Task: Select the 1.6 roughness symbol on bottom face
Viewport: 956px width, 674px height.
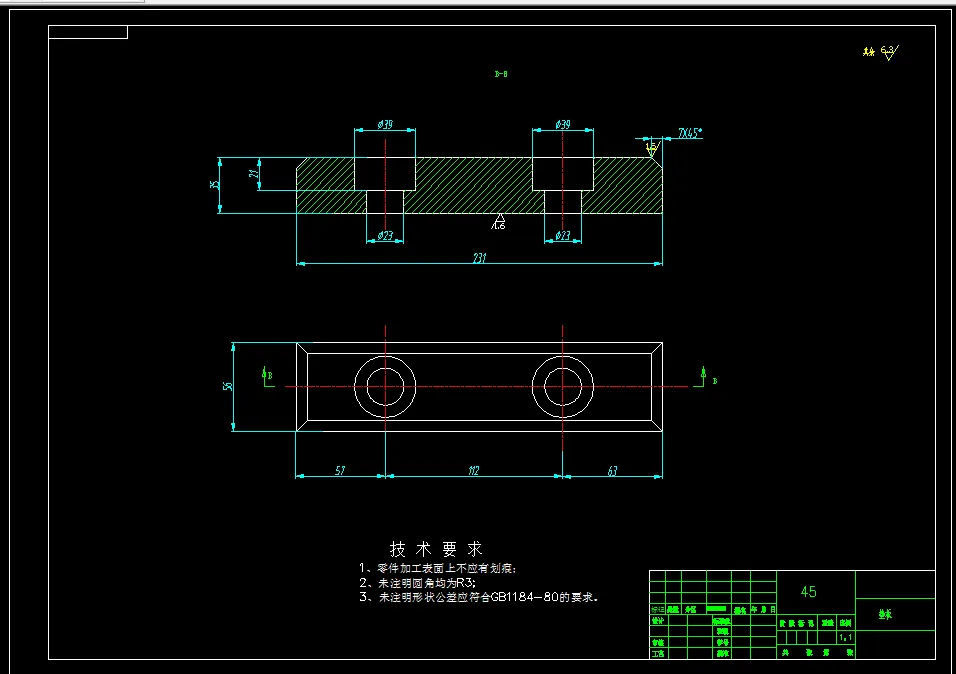Action: pos(499,222)
